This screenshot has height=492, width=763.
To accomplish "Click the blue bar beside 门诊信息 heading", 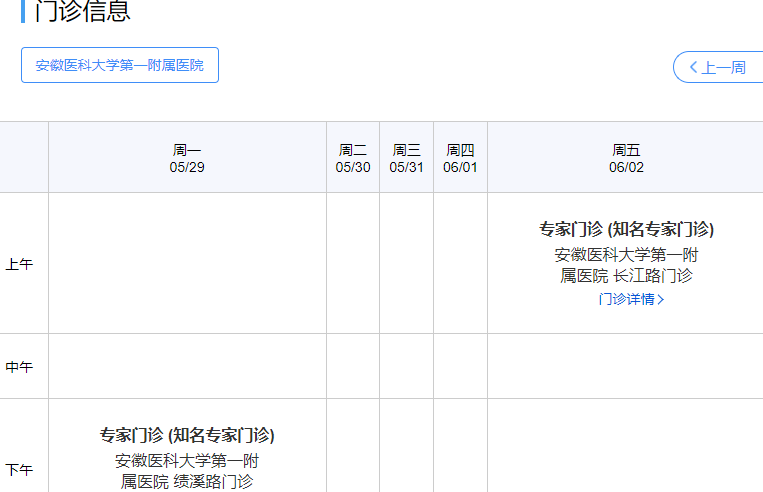I will click(23, 11).
